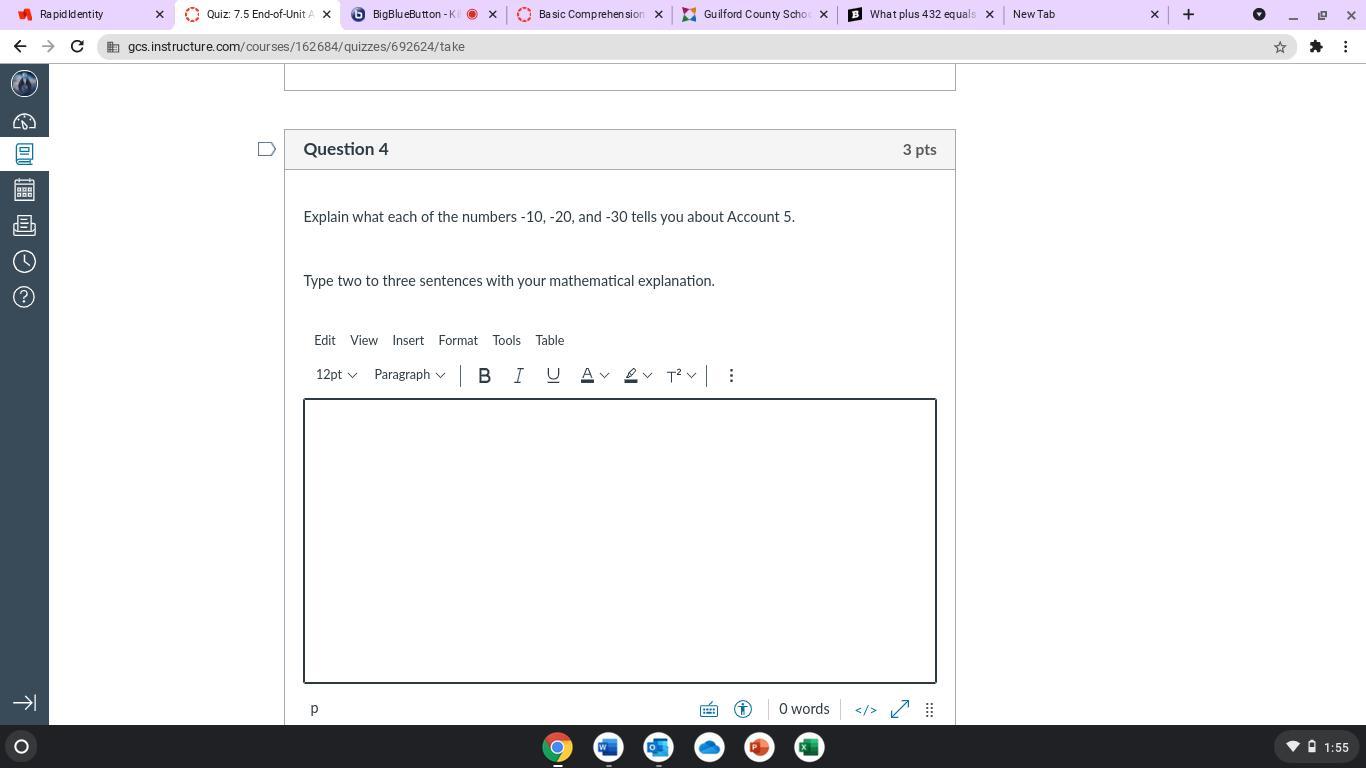
Task: Close the BigBlueButton tab
Action: click(x=492, y=14)
